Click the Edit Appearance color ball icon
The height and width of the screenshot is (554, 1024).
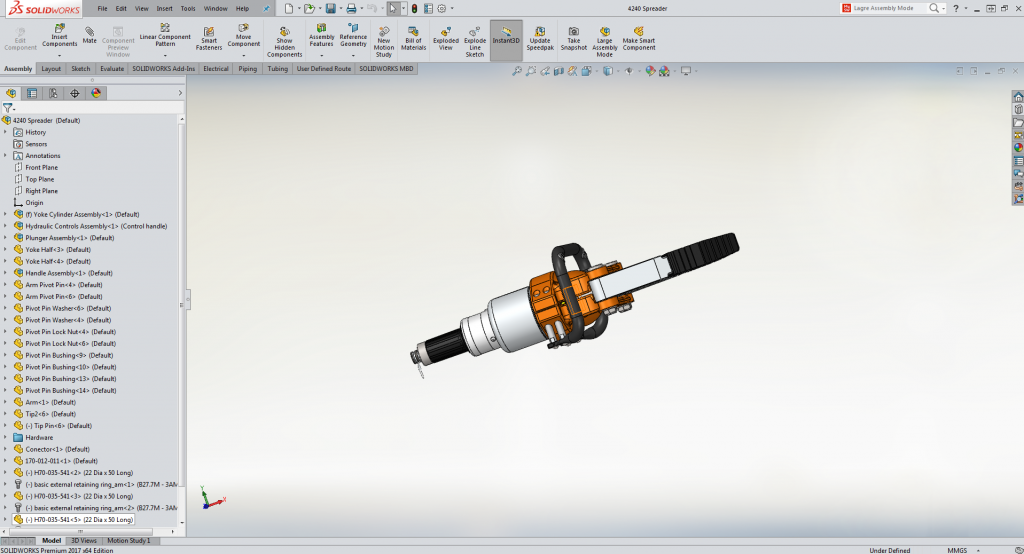[650, 71]
